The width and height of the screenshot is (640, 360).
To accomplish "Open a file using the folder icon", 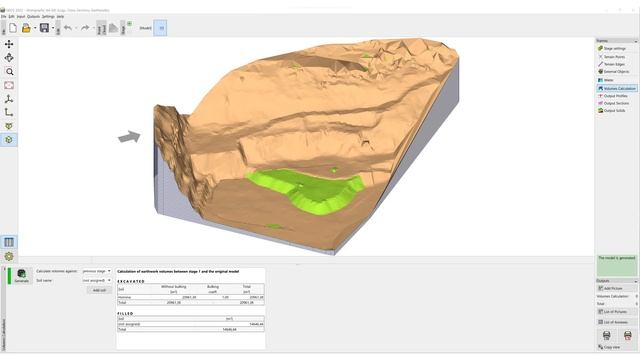I will (26, 28).
